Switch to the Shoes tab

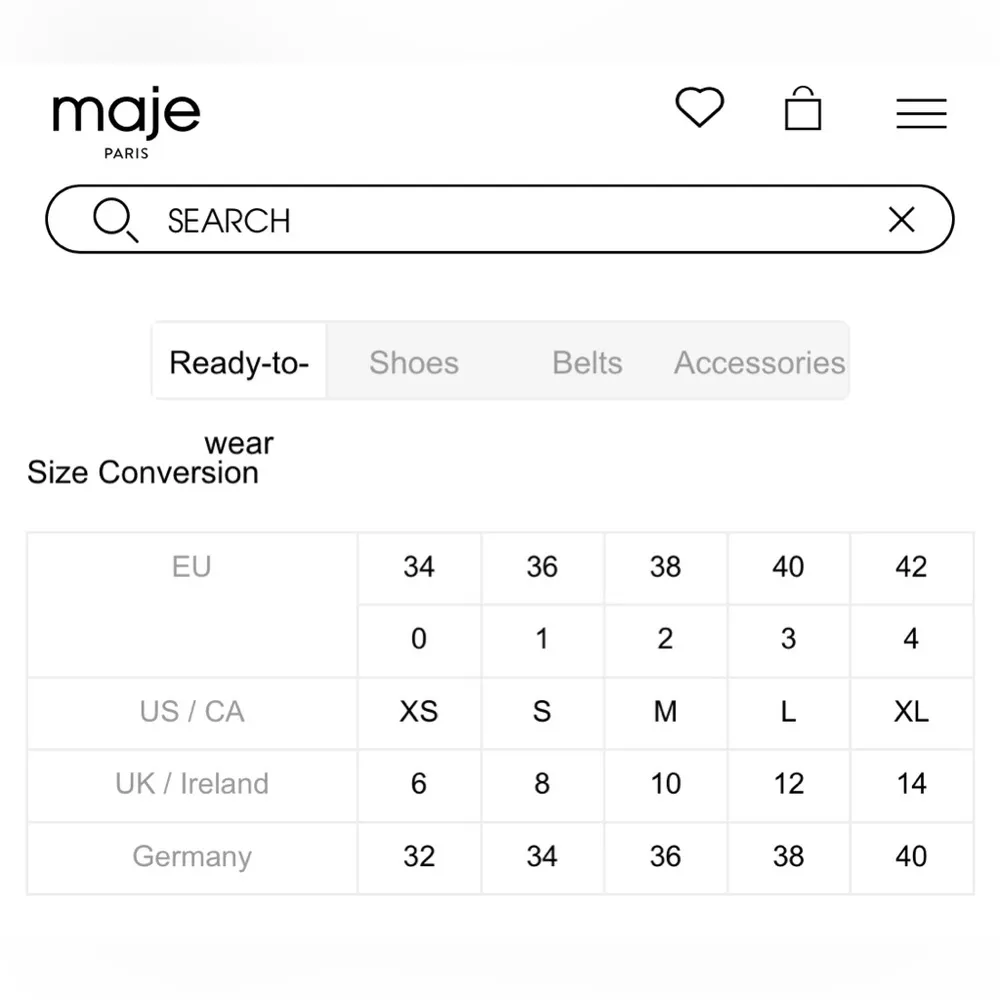click(x=414, y=362)
